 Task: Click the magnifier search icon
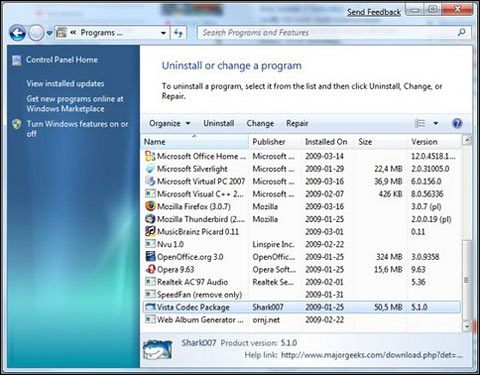(x=462, y=33)
